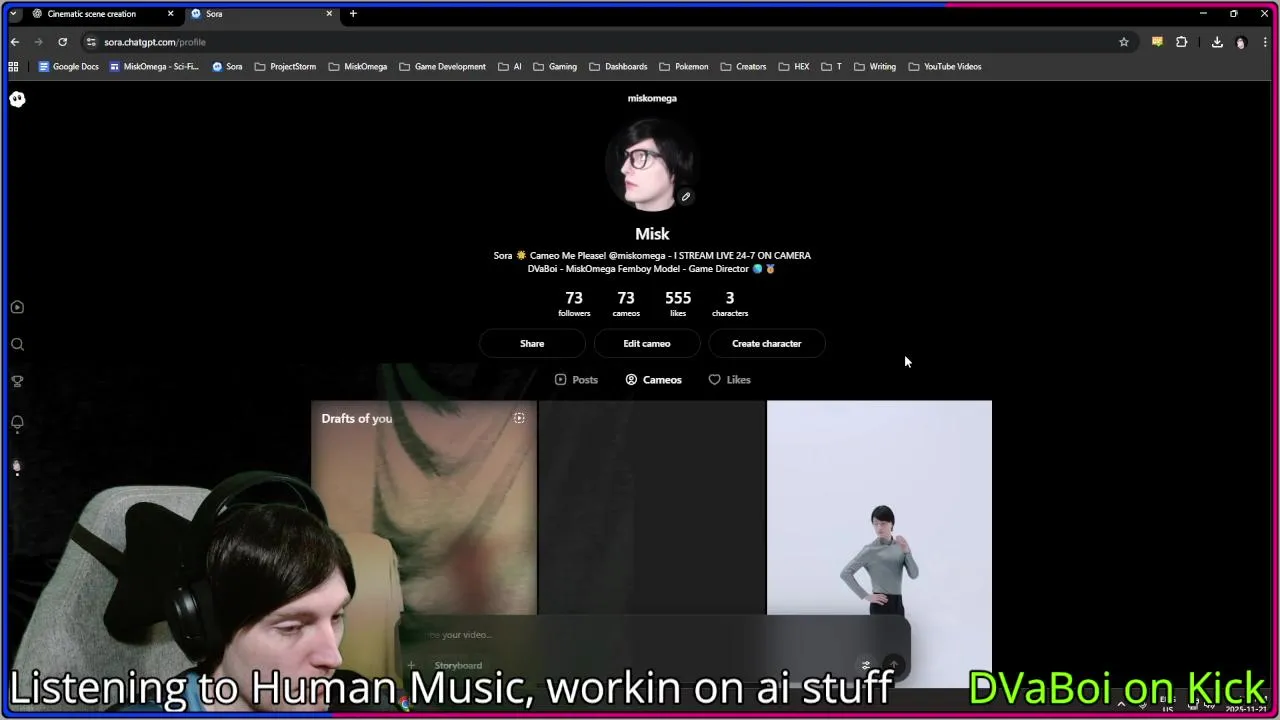Open Dashboards bookmark folder

618,67
